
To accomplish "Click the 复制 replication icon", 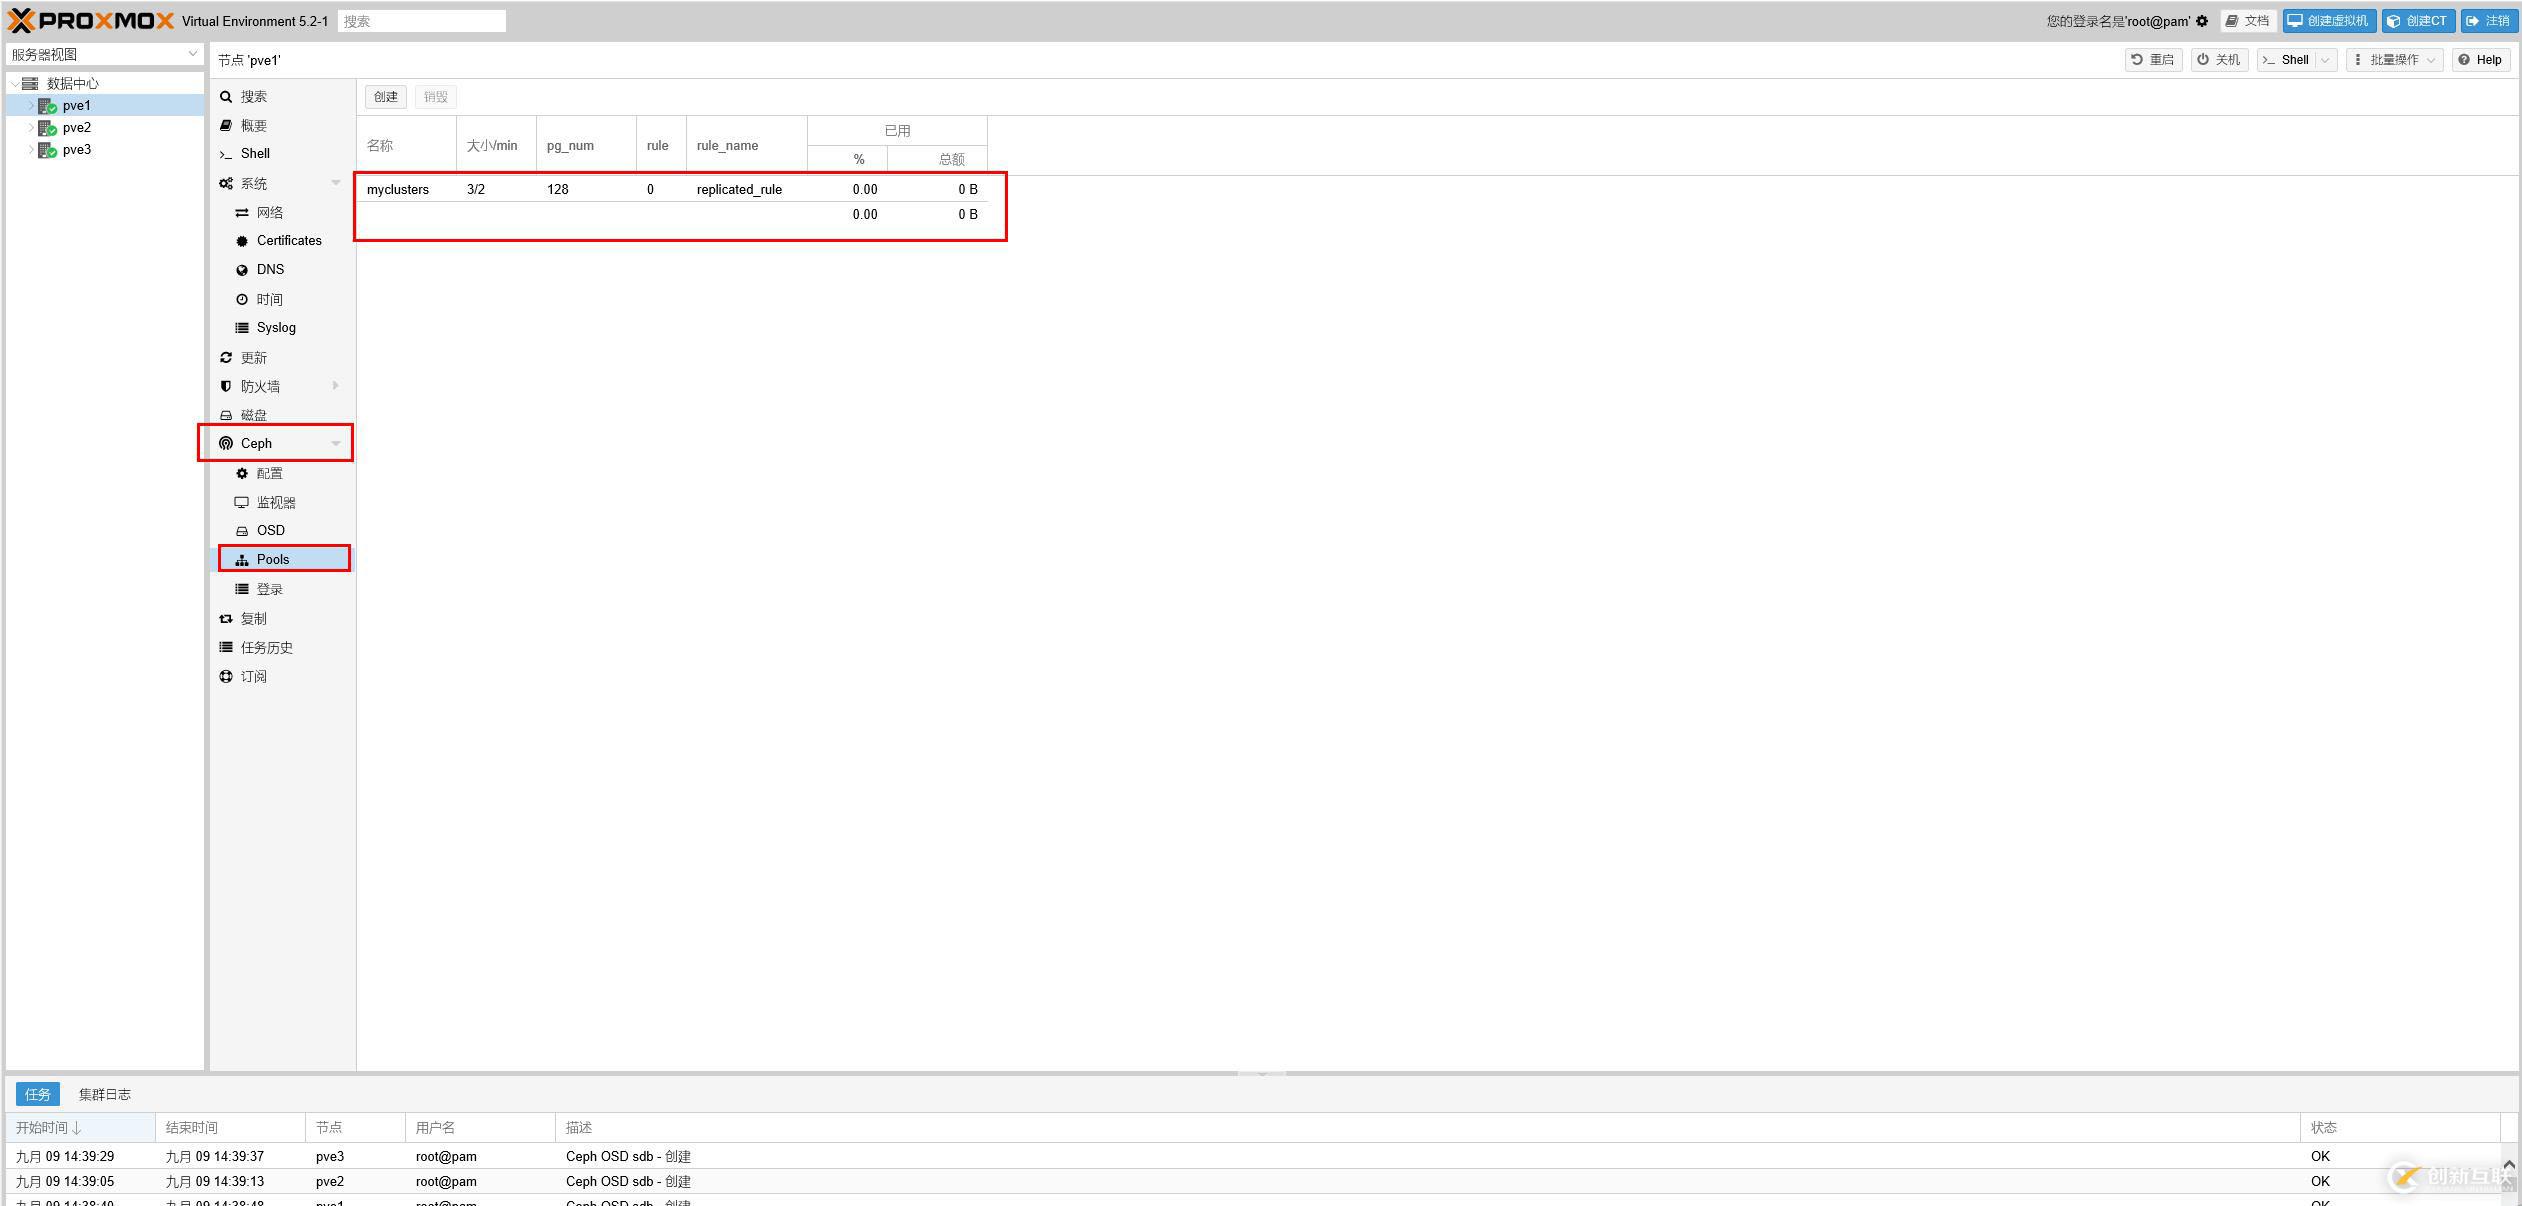I will click(x=227, y=617).
